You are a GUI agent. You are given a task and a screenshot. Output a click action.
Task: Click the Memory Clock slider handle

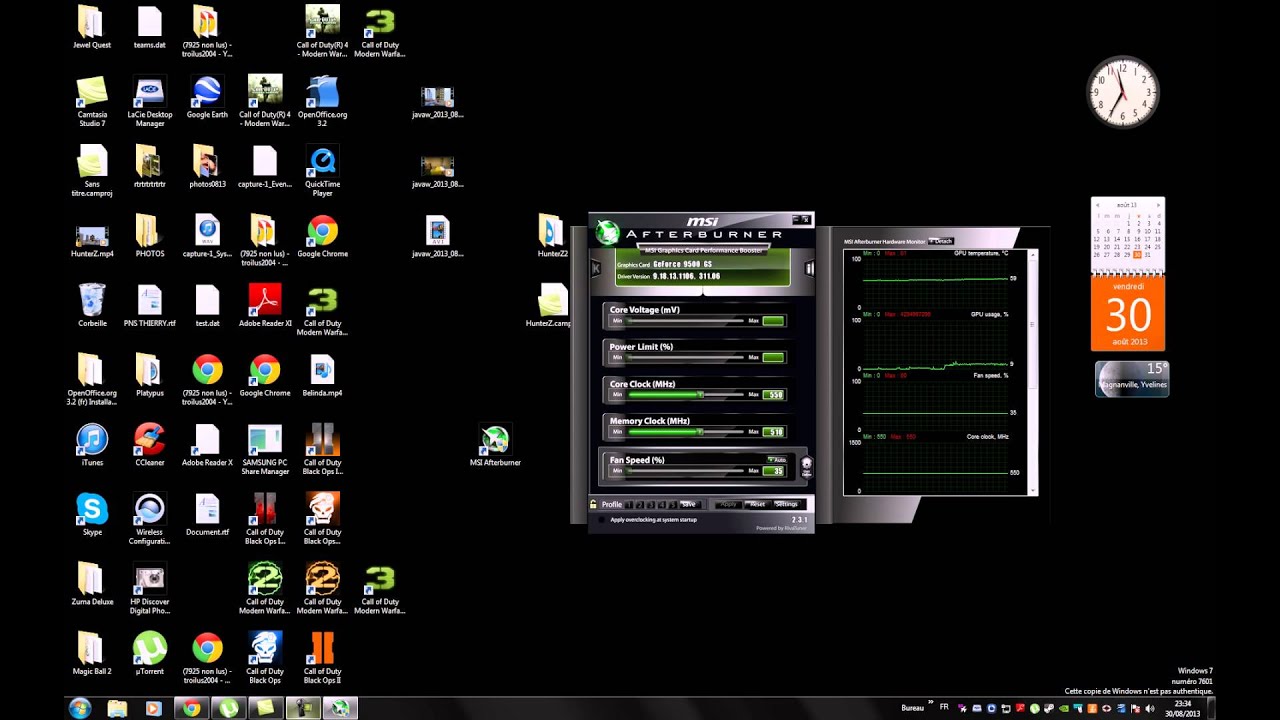[698, 432]
